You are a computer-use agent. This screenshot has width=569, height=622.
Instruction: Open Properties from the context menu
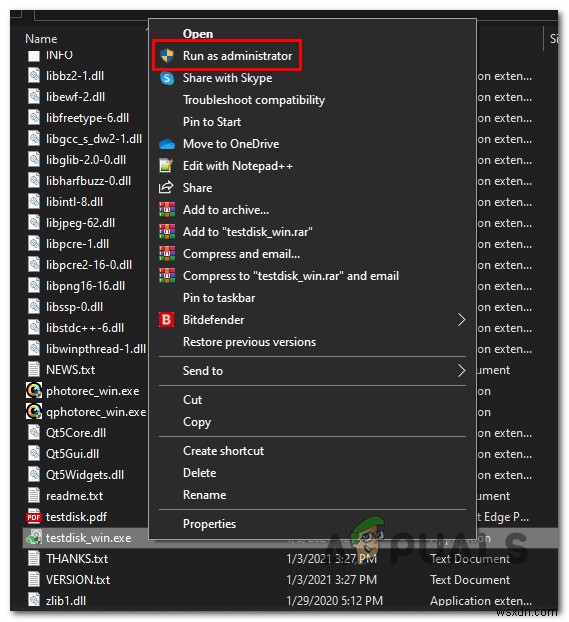209,524
